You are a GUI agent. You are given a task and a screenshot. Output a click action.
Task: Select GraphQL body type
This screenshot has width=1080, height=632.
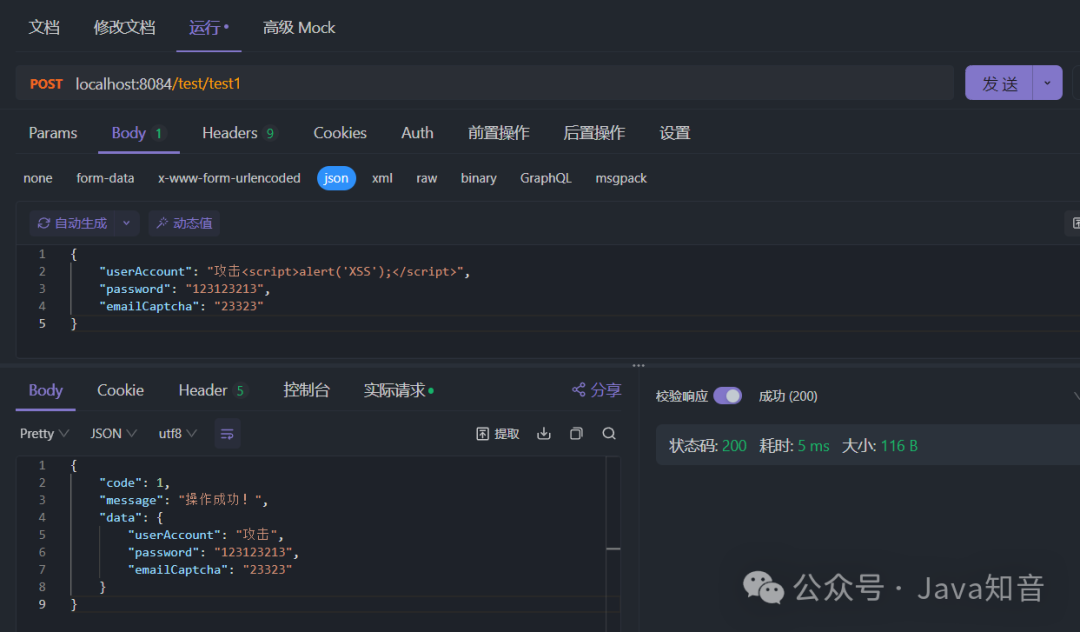click(546, 178)
